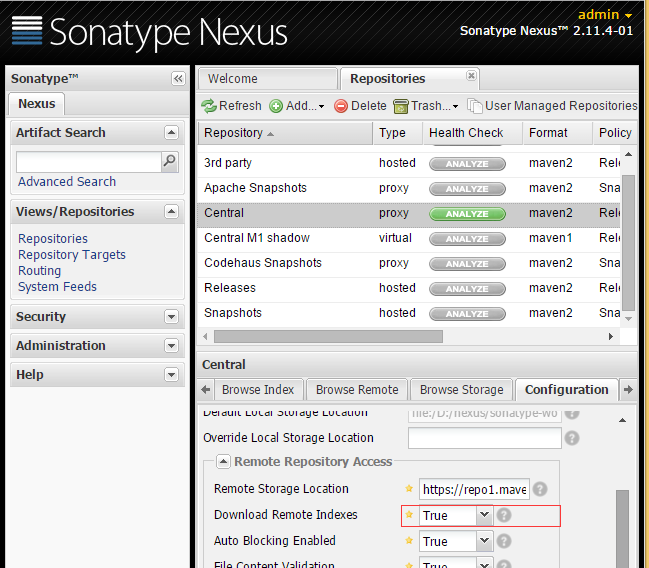This screenshot has height=568, width=649.
Task: Run the ANALYZE health check for 3rd party
Action: coord(467,164)
